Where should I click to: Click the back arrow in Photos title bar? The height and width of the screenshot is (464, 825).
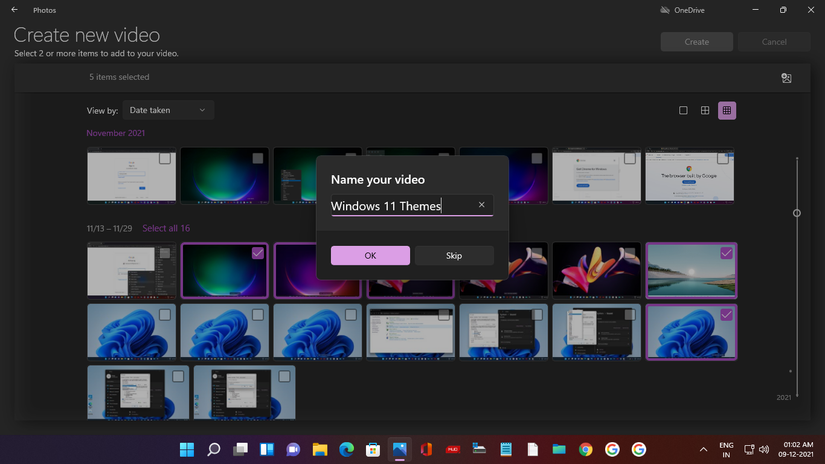[x=14, y=10]
